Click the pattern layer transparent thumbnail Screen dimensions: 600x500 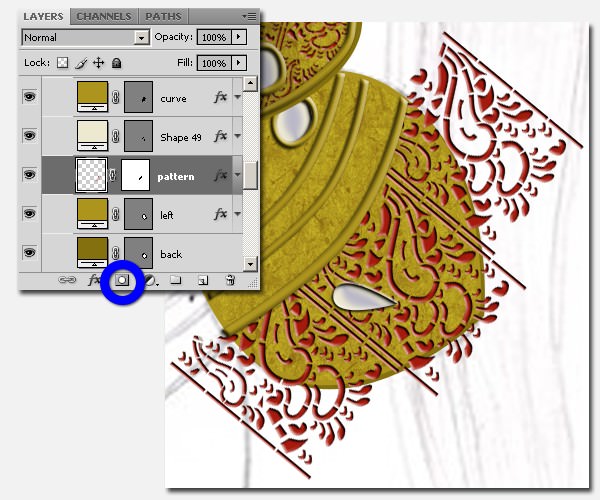[91, 175]
